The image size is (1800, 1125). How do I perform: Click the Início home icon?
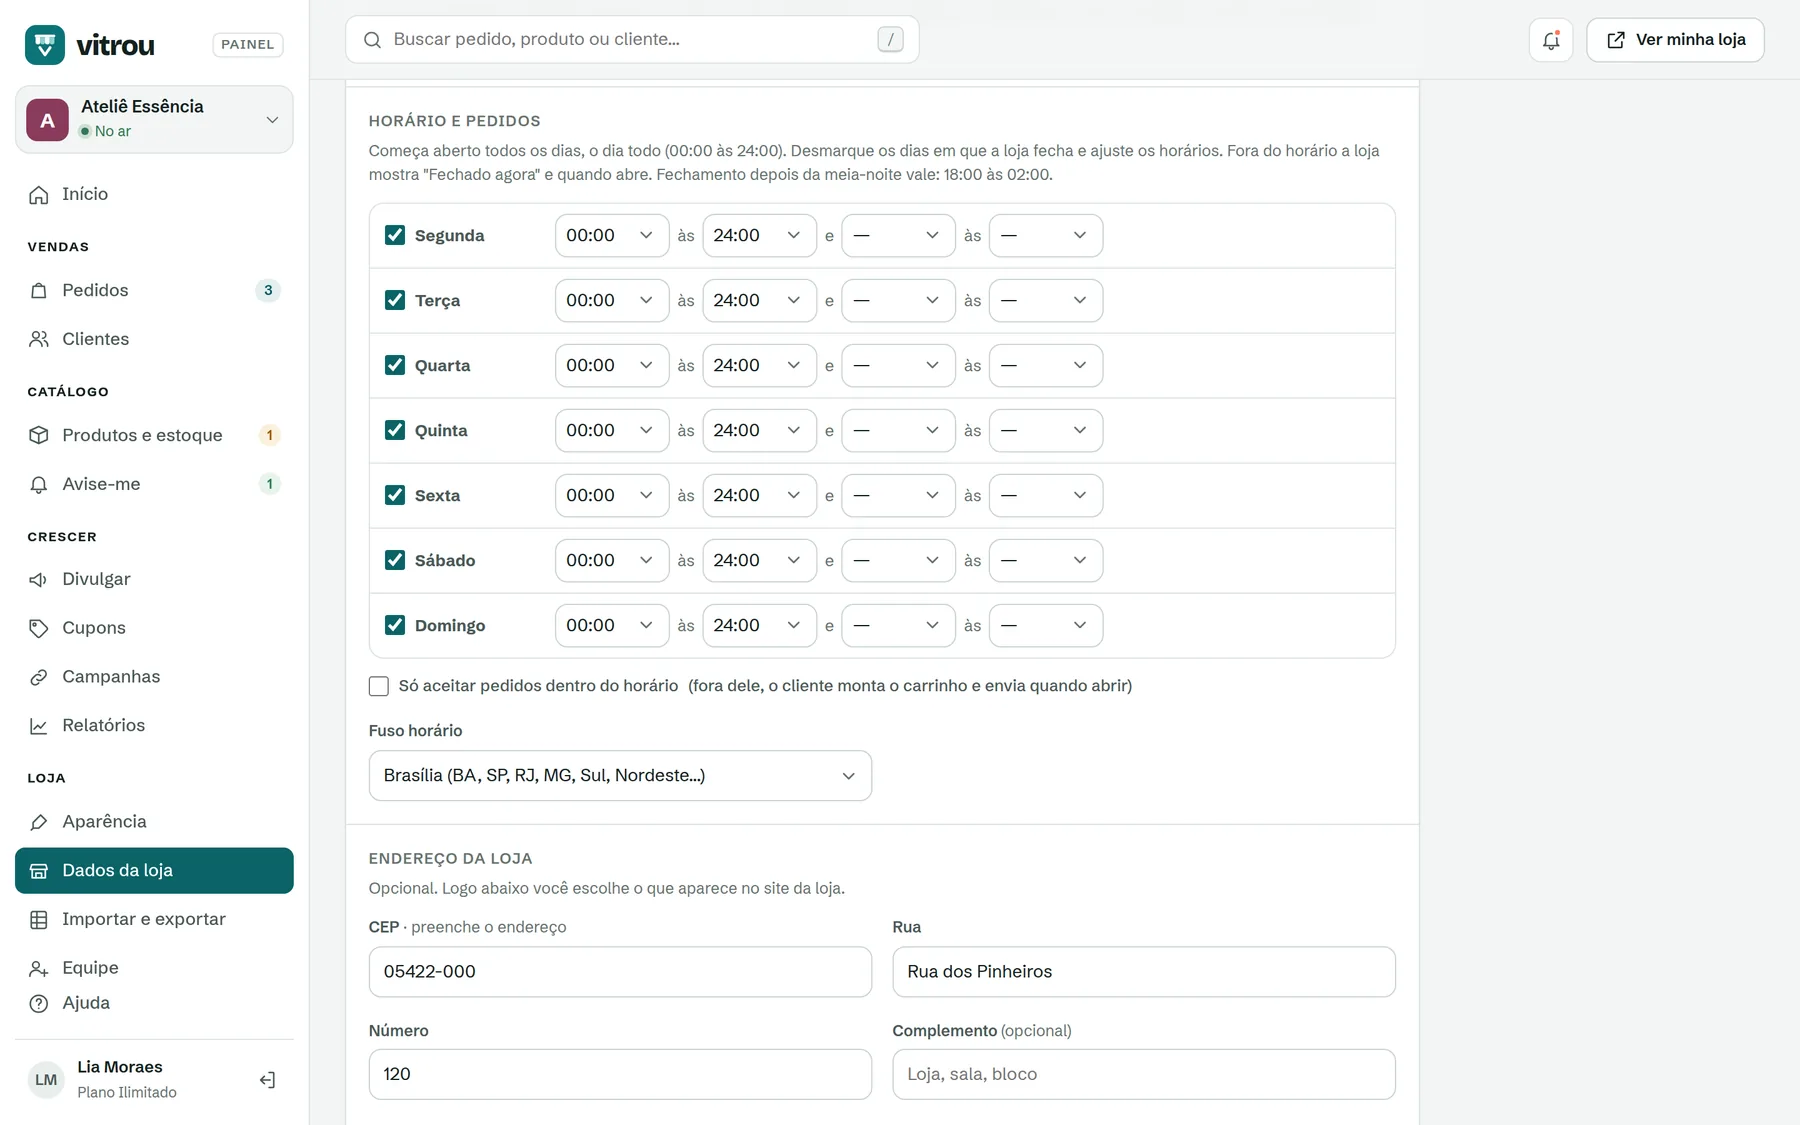39,195
